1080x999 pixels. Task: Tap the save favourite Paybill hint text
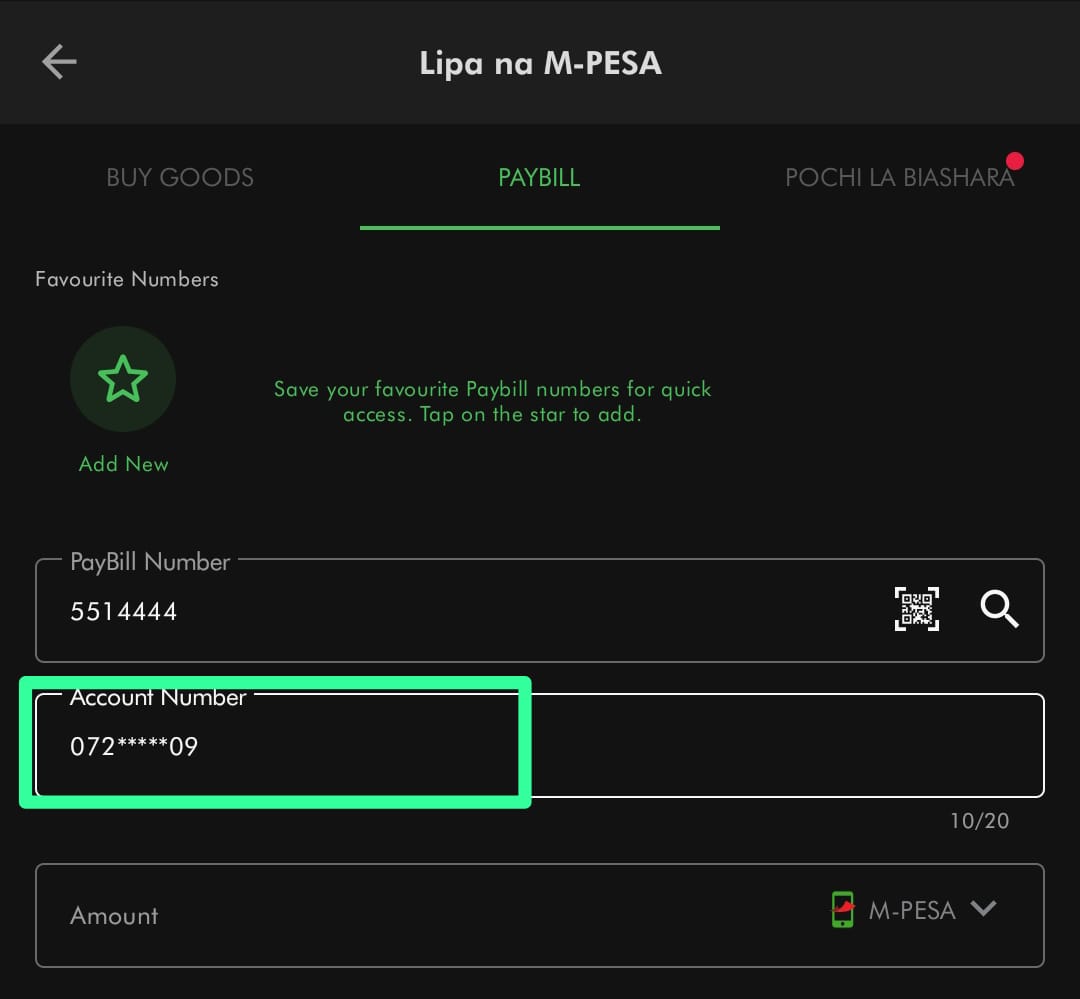coord(492,401)
